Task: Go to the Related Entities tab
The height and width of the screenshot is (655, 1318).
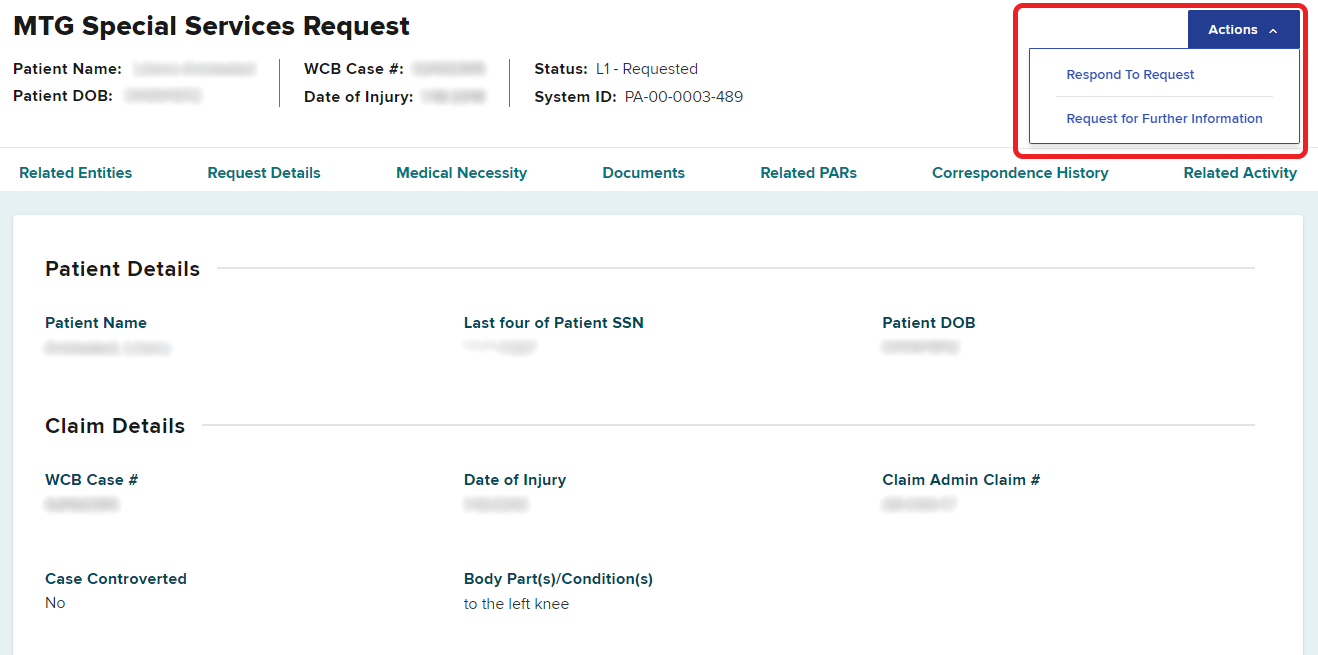Action: click(76, 173)
